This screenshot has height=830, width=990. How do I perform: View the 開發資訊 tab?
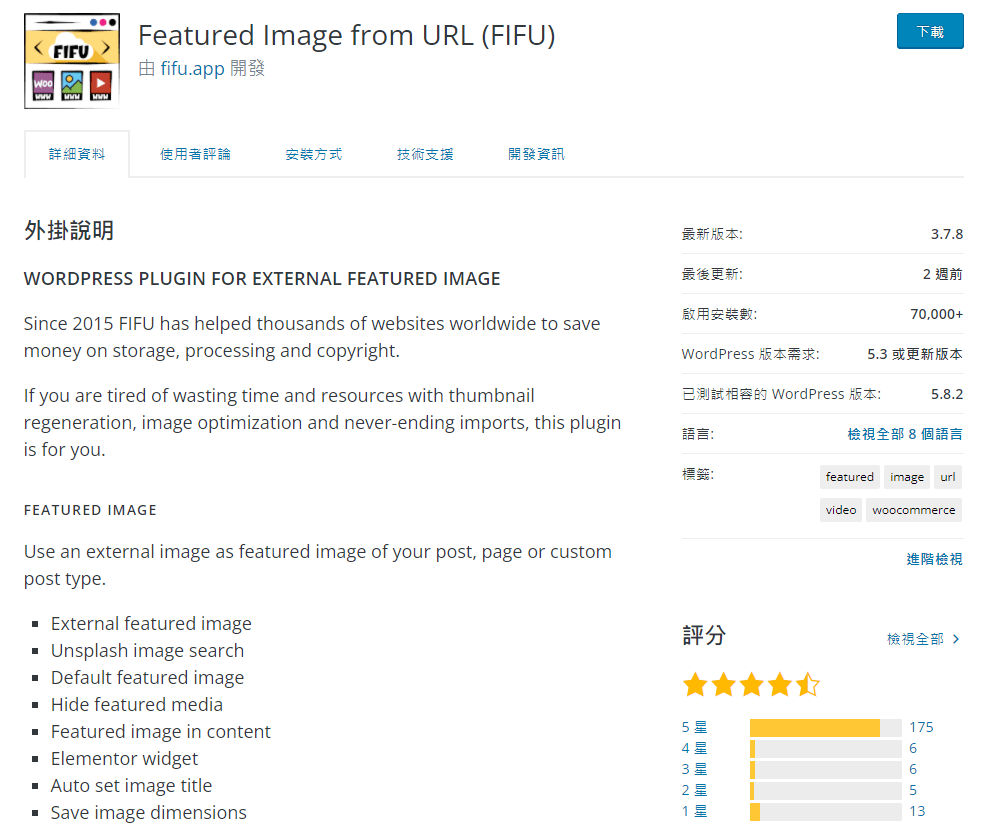point(536,154)
